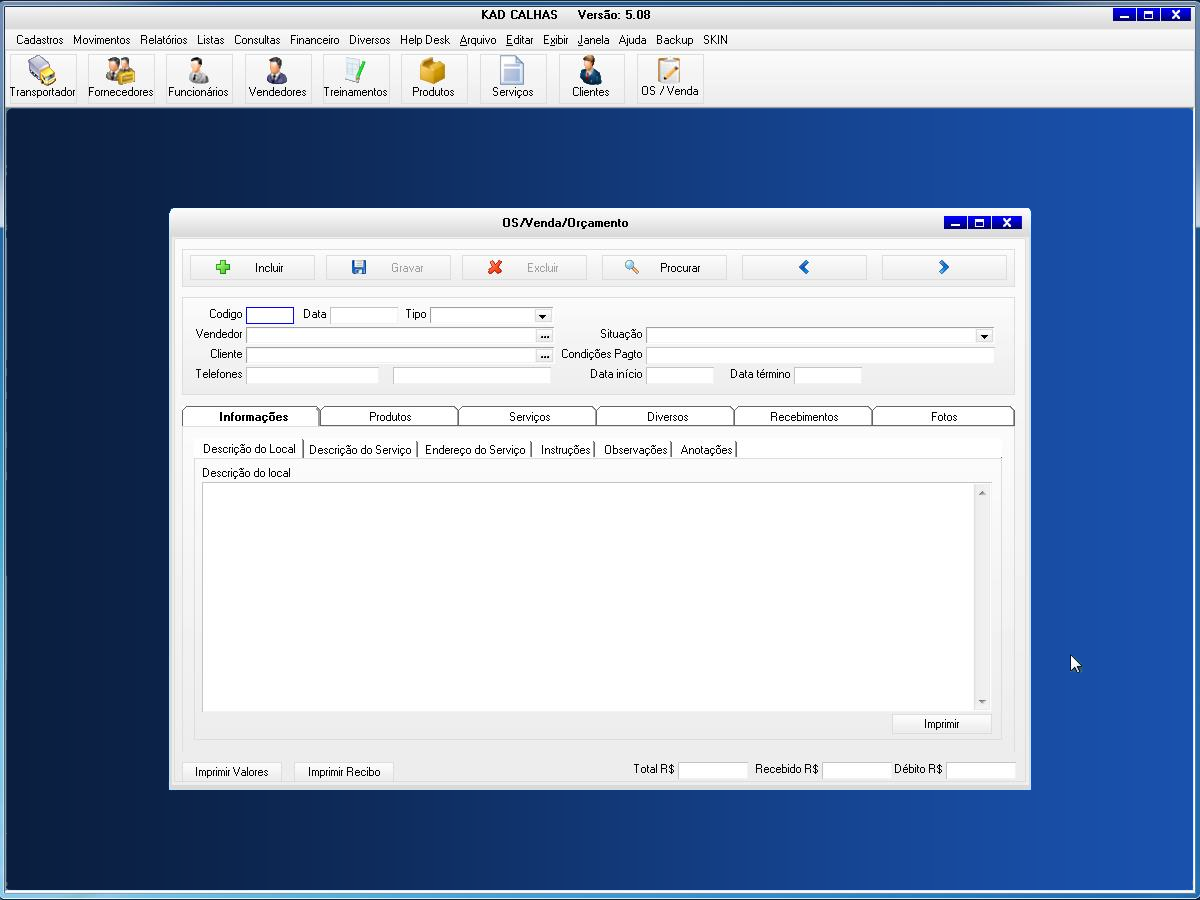
Task: Switch to the Fotos tab
Action: pyautogui.click(x=944, y=417)
